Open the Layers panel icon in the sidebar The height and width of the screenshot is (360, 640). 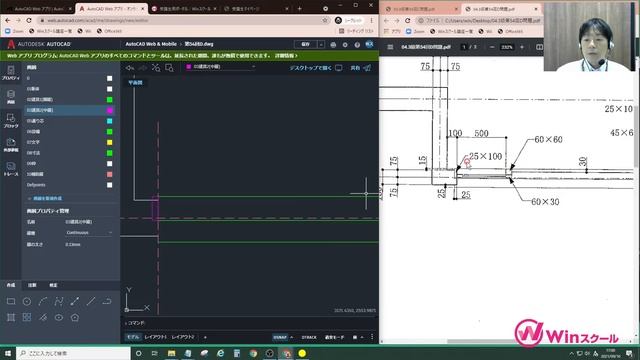pos(11,97)
